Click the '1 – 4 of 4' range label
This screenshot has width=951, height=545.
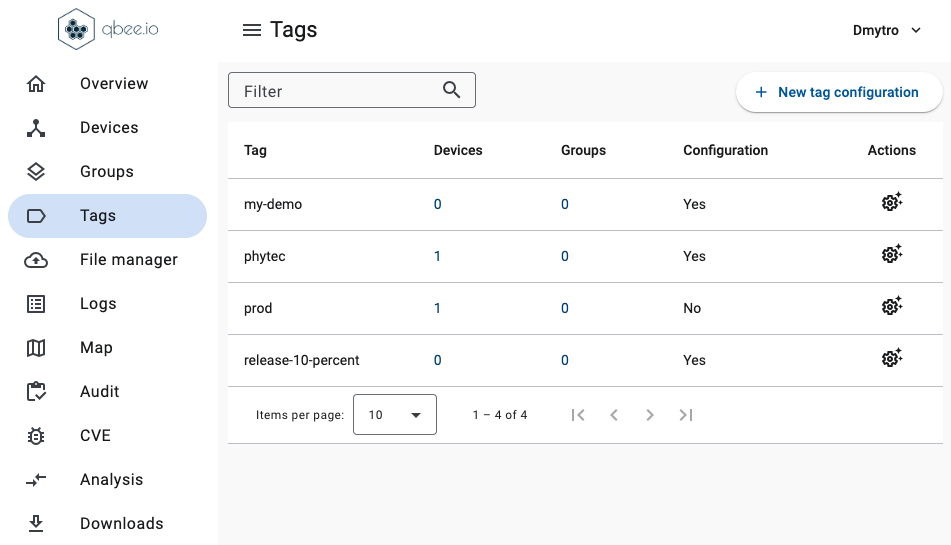point(500,415)
